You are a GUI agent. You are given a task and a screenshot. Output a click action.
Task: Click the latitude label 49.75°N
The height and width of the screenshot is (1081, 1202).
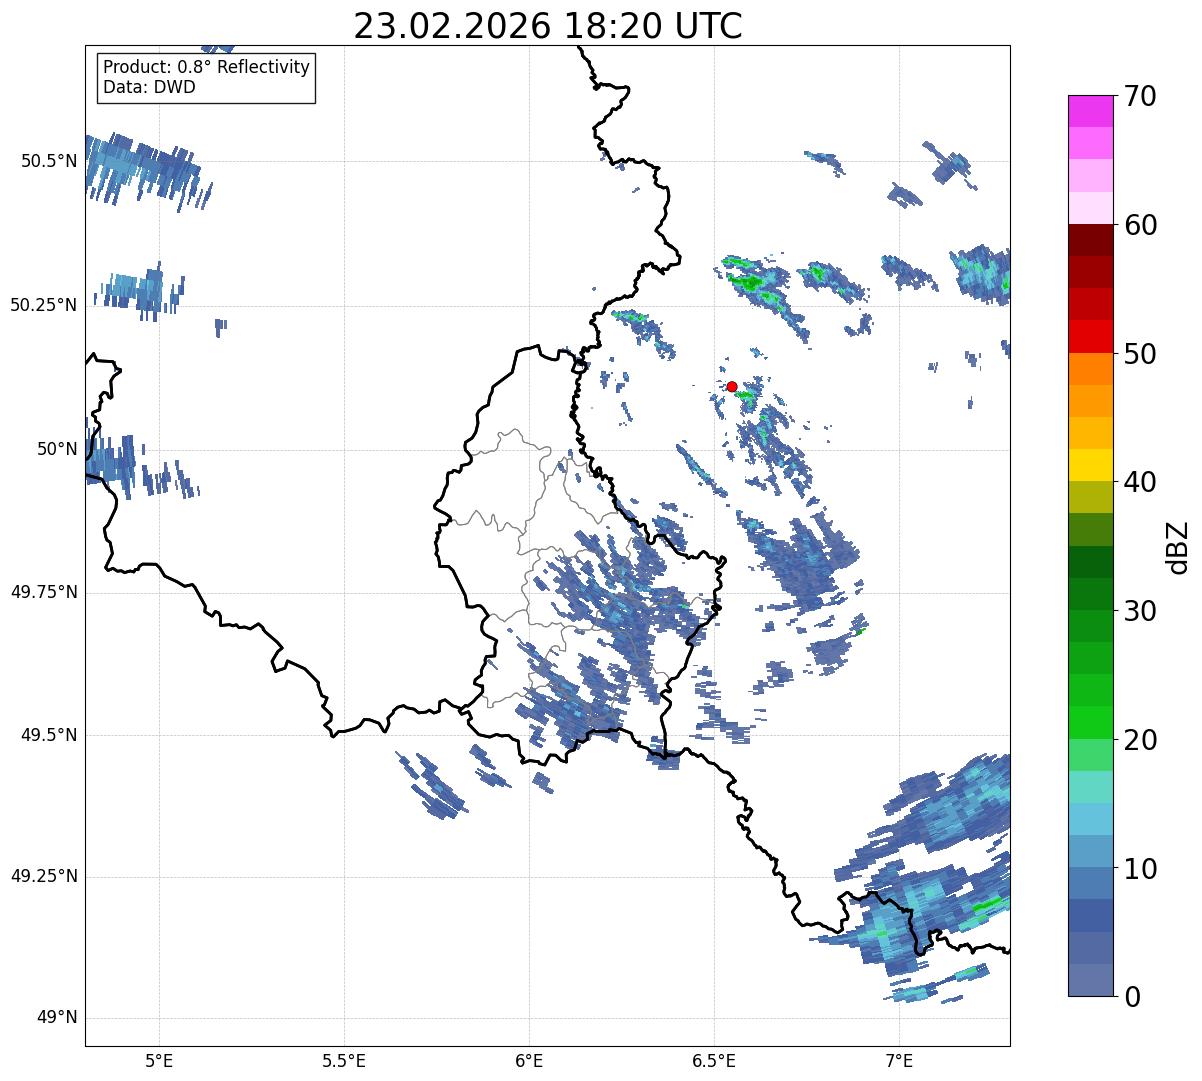pos(44,592)
